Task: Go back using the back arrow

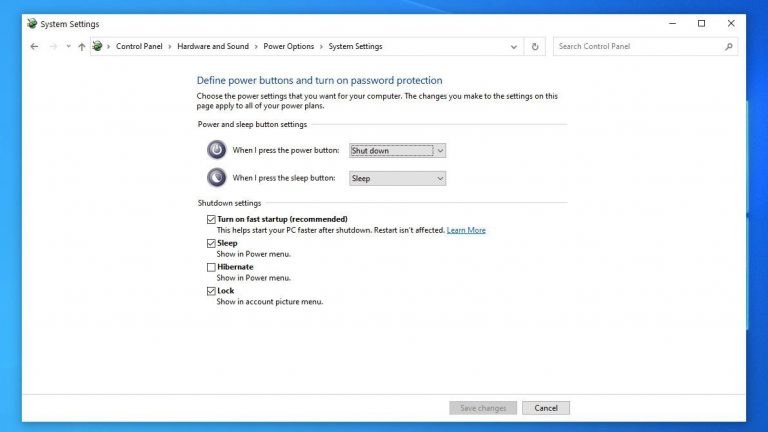Action: [34, 47]
